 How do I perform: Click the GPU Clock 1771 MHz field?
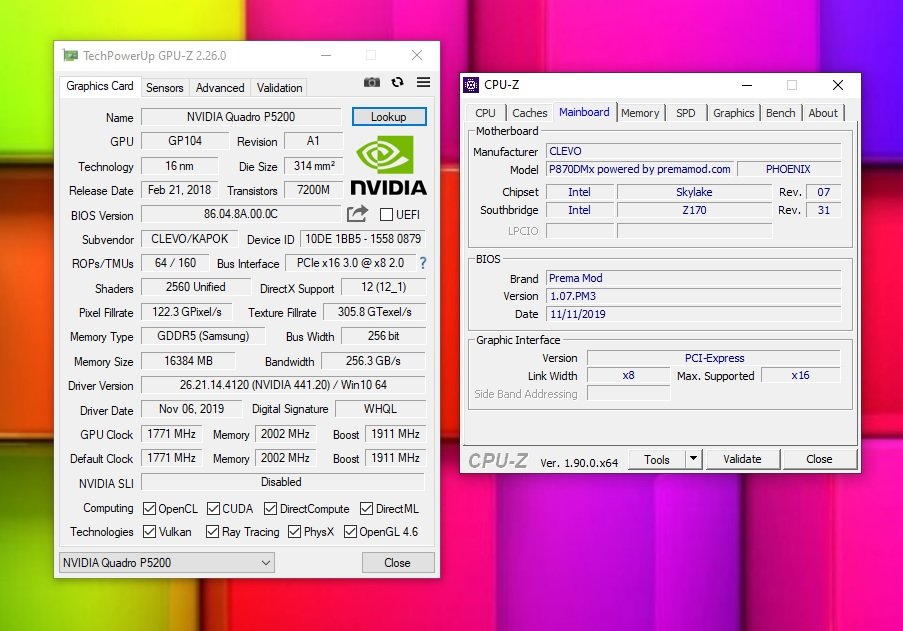[x=172, y=434]
